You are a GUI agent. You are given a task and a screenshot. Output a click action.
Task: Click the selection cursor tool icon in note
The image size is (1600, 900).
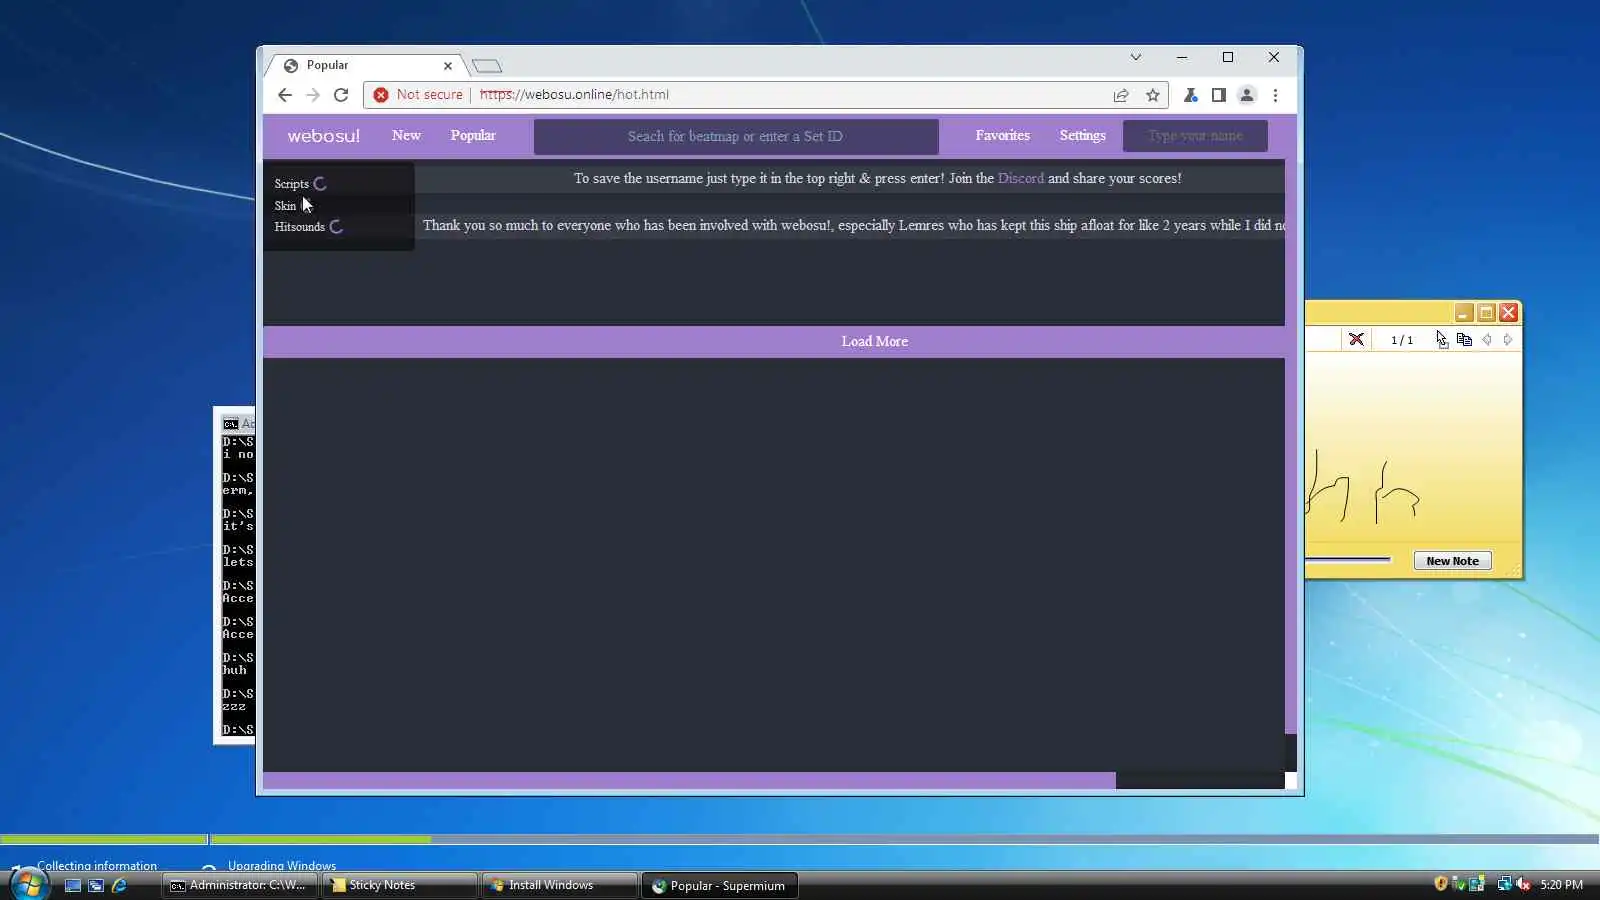click(x=1441, y=340)
